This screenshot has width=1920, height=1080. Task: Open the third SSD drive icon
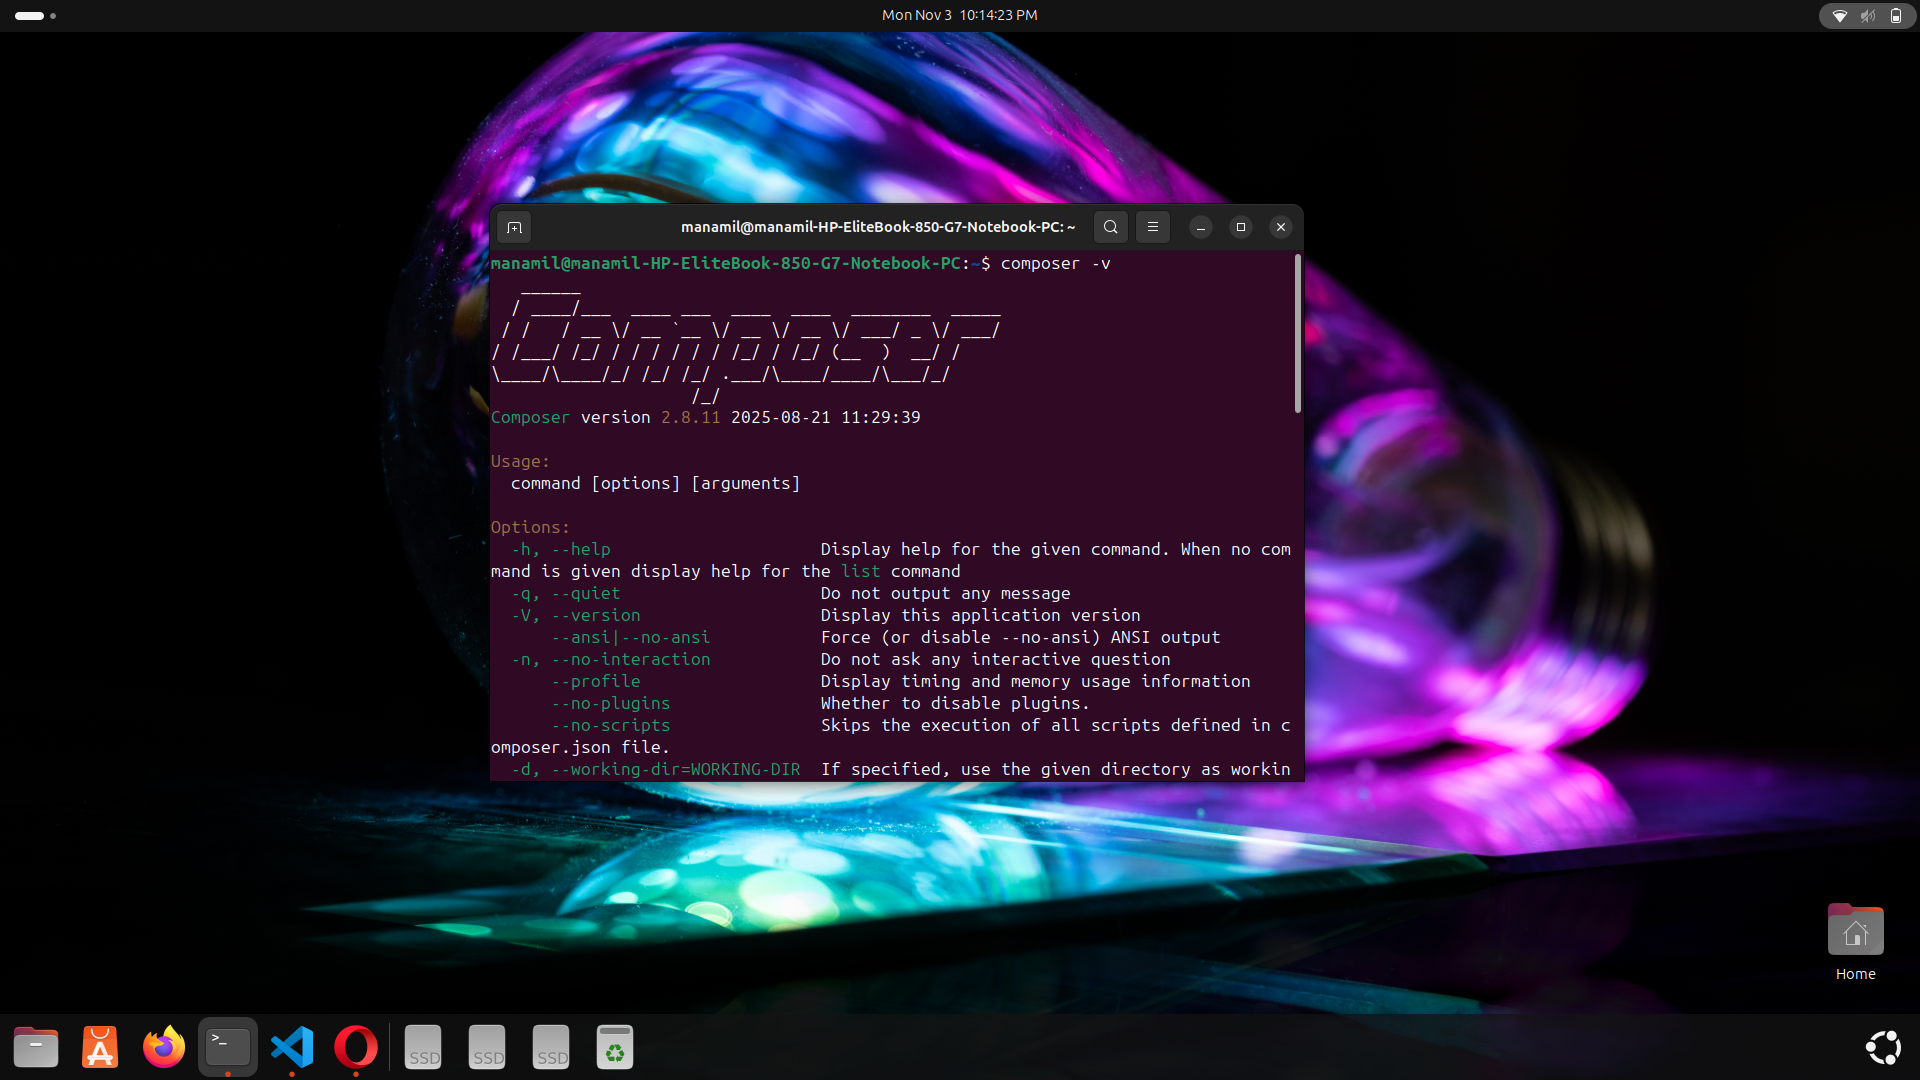(551, 1047)
